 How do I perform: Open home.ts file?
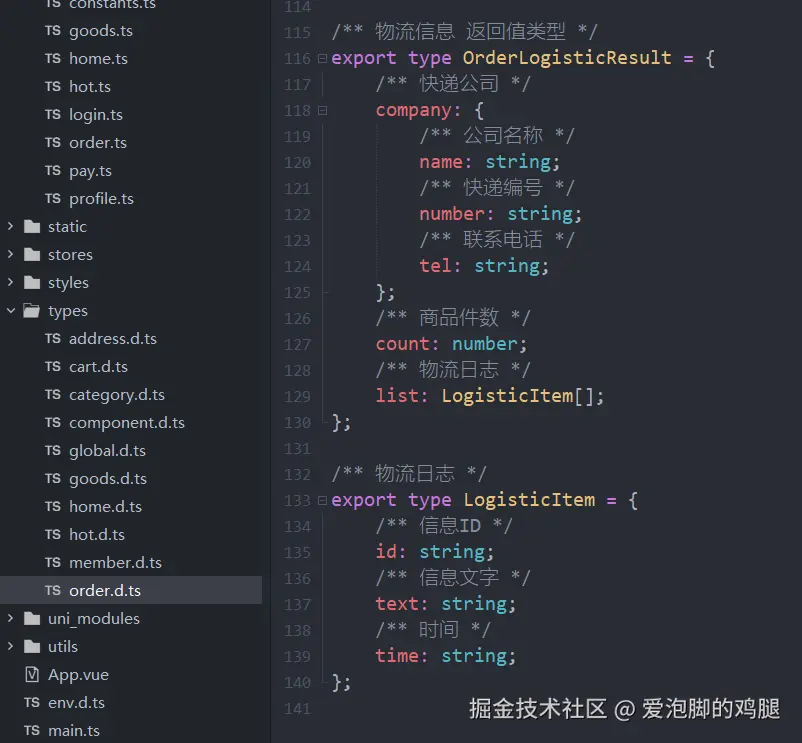pos(98,59)
